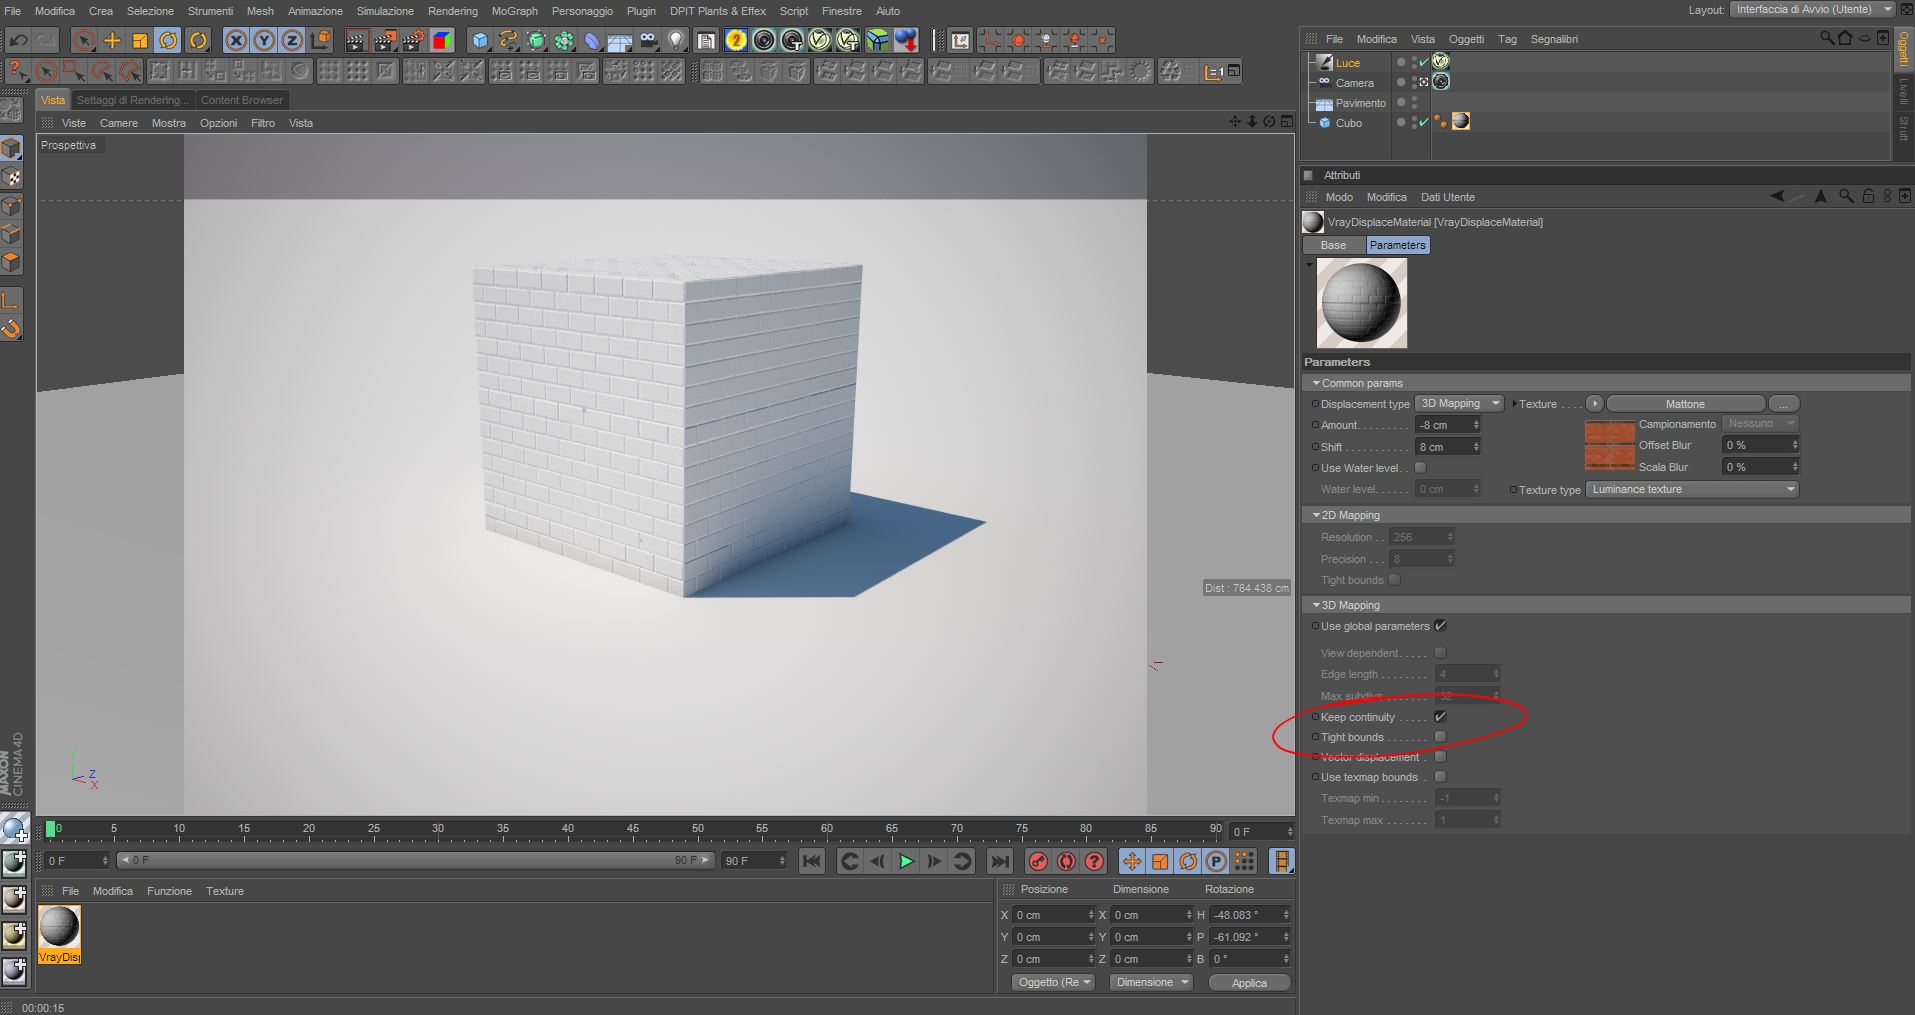Uncheck Use global parameters
This screenshot has width=1915, height=1015.
point(1440,626)
